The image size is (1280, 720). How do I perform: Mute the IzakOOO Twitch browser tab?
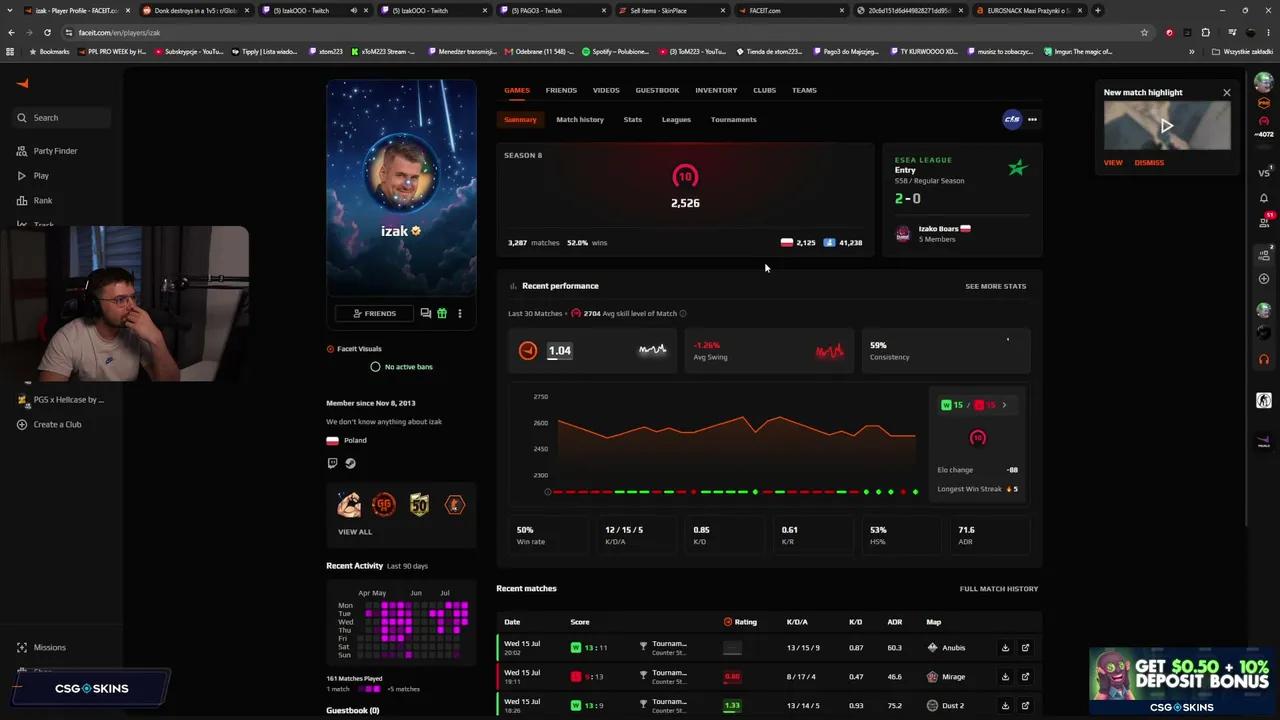click(353, 10)
